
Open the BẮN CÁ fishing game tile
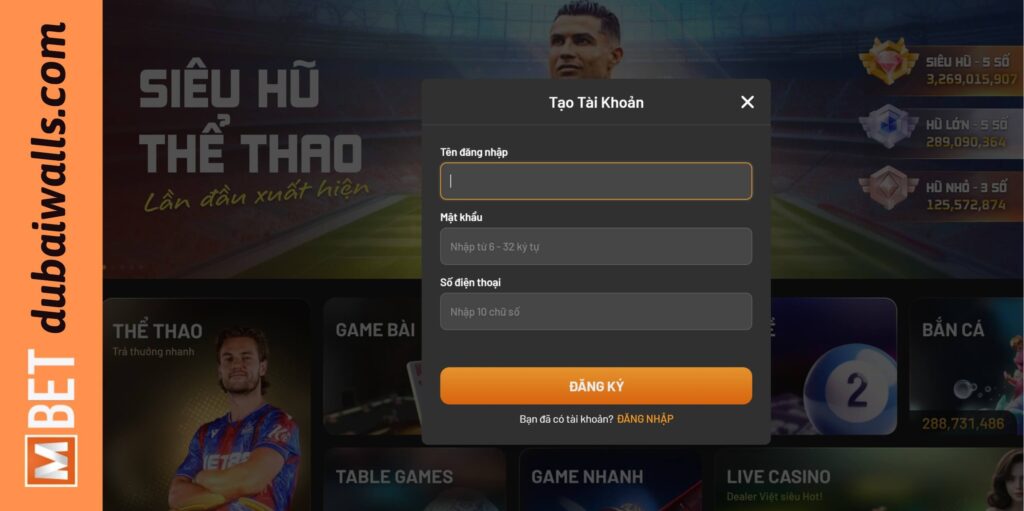coord(967,367)
